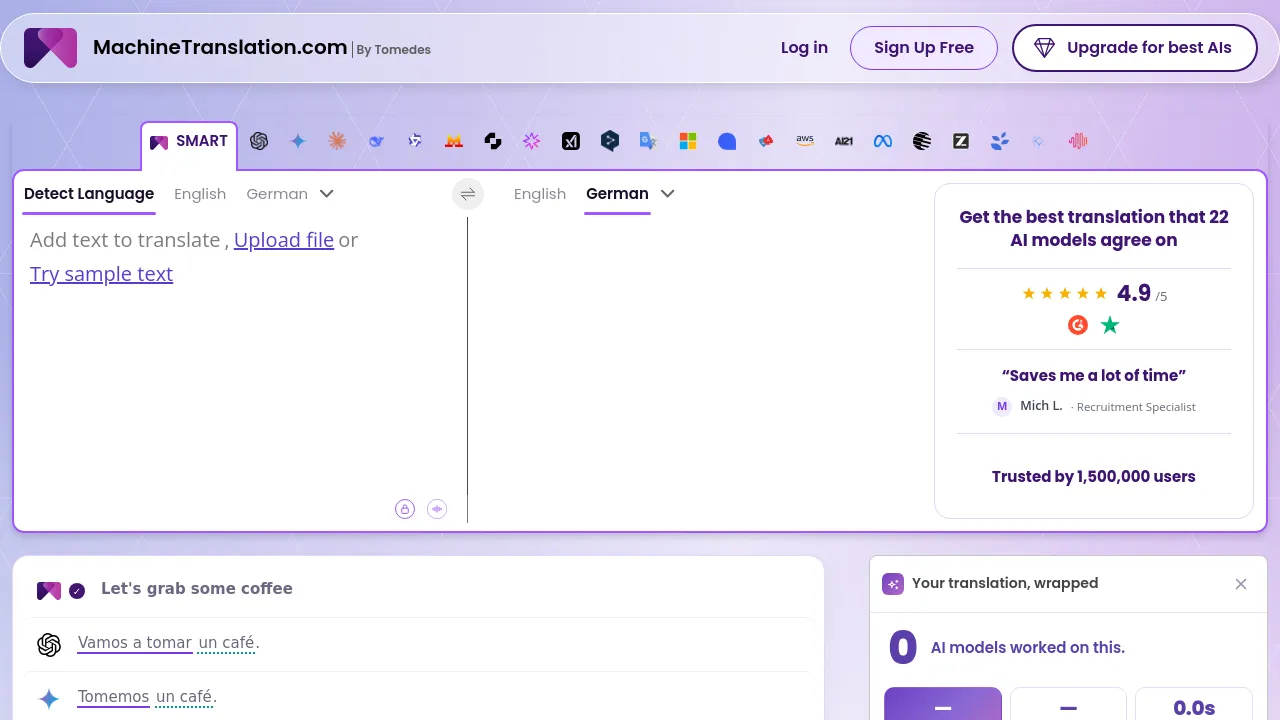Click the green Trustpilot star icon
The image size is (1280, 720).
1110,325
